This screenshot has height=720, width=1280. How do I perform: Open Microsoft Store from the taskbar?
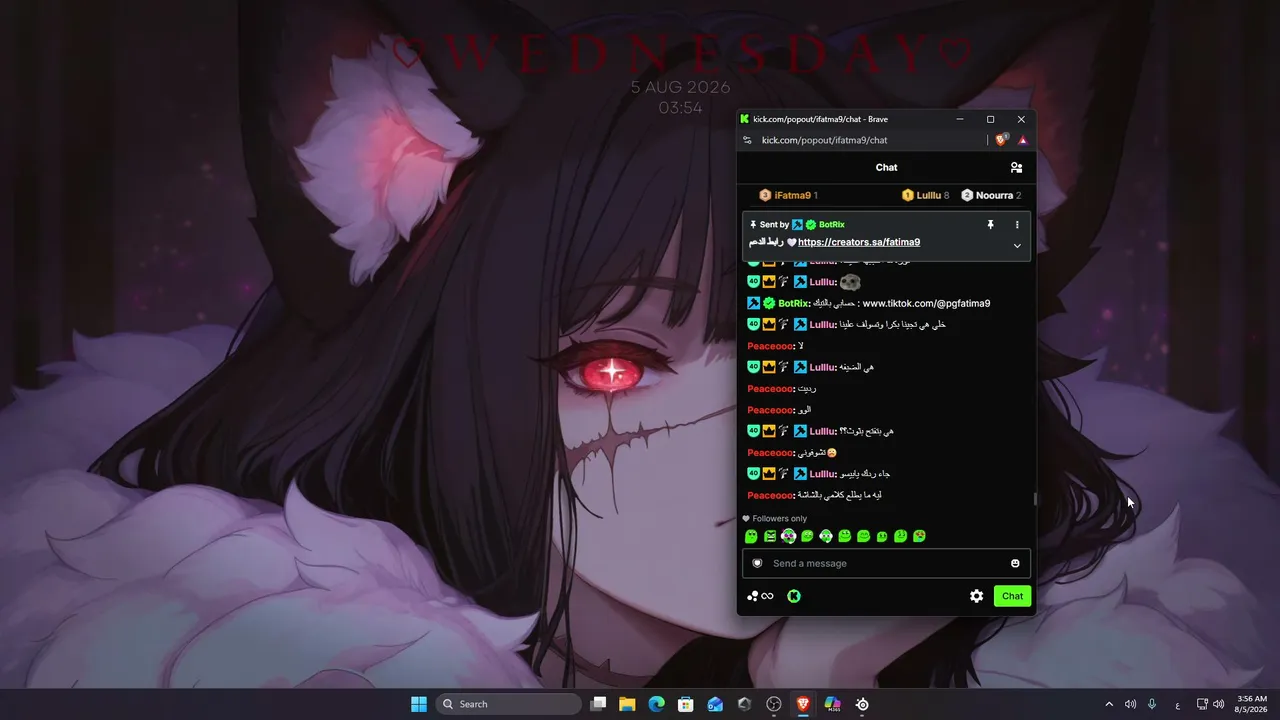[x=685, y=704]
